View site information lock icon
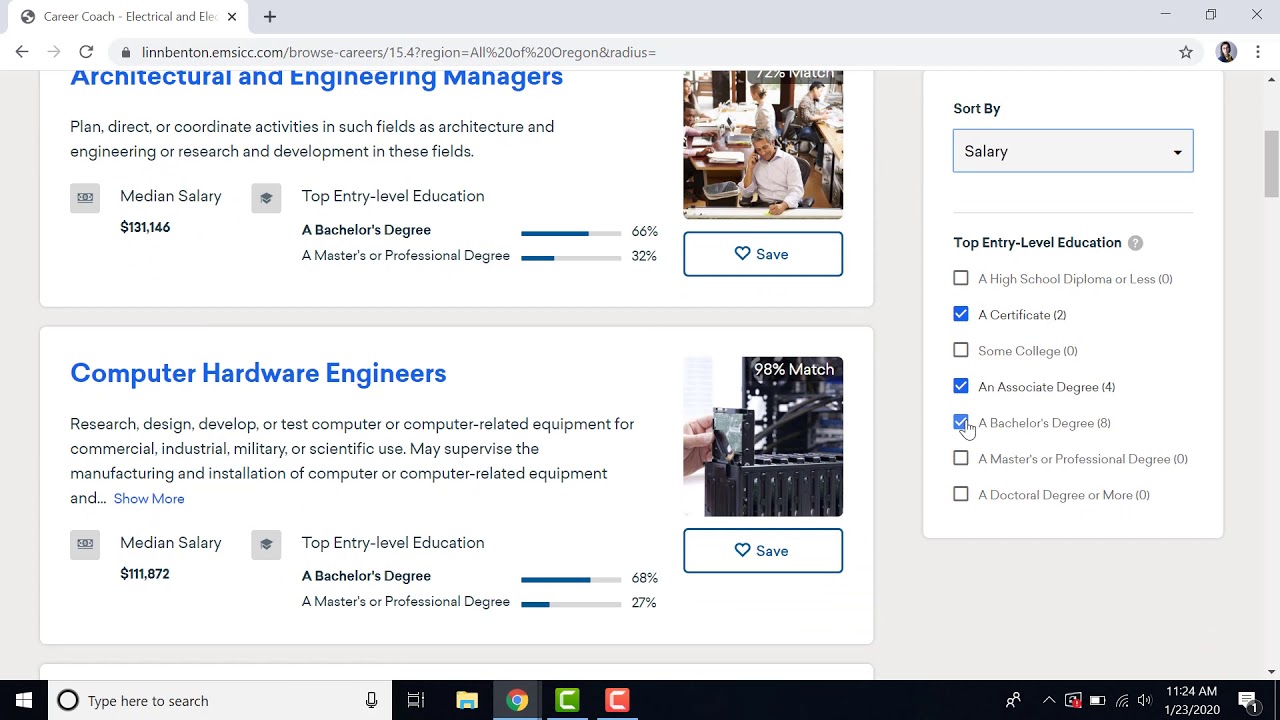This screenshot has height=720, width=1280. [x=125, y=52]
